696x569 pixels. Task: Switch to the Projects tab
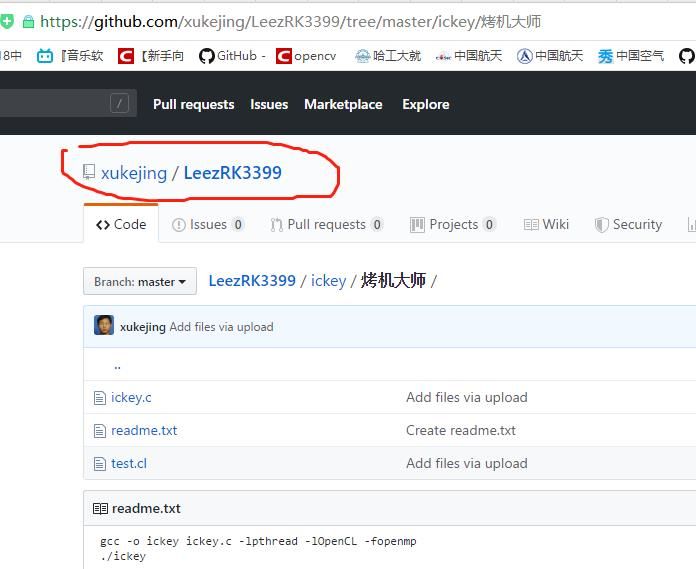(452, 225)
